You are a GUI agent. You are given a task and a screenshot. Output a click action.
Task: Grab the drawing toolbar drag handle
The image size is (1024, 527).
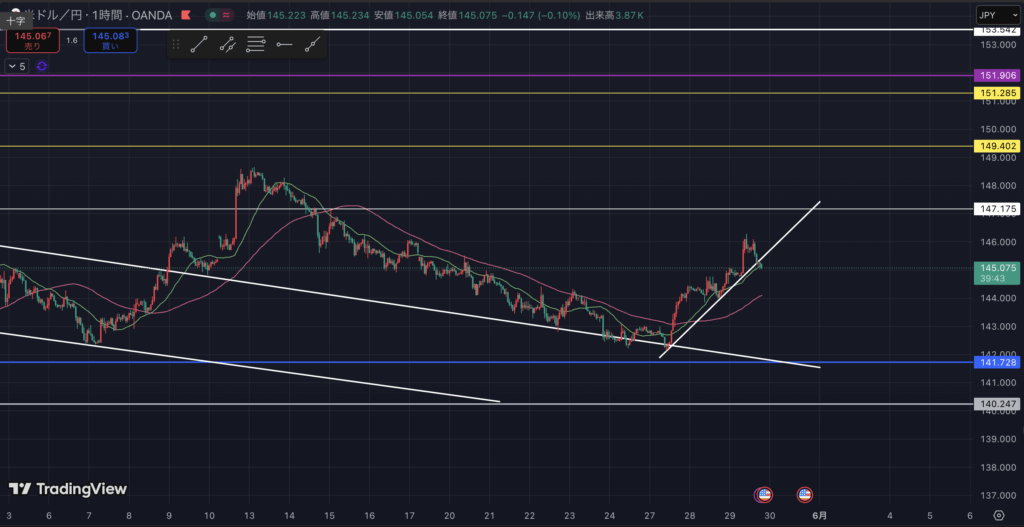coord(176,44)
